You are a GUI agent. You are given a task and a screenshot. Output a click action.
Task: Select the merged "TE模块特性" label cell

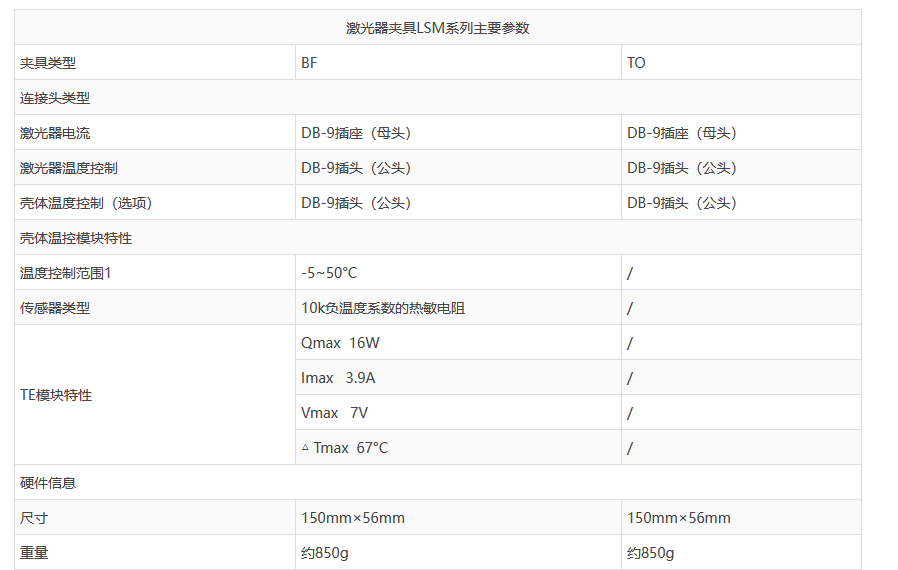[x=56, y=395]
